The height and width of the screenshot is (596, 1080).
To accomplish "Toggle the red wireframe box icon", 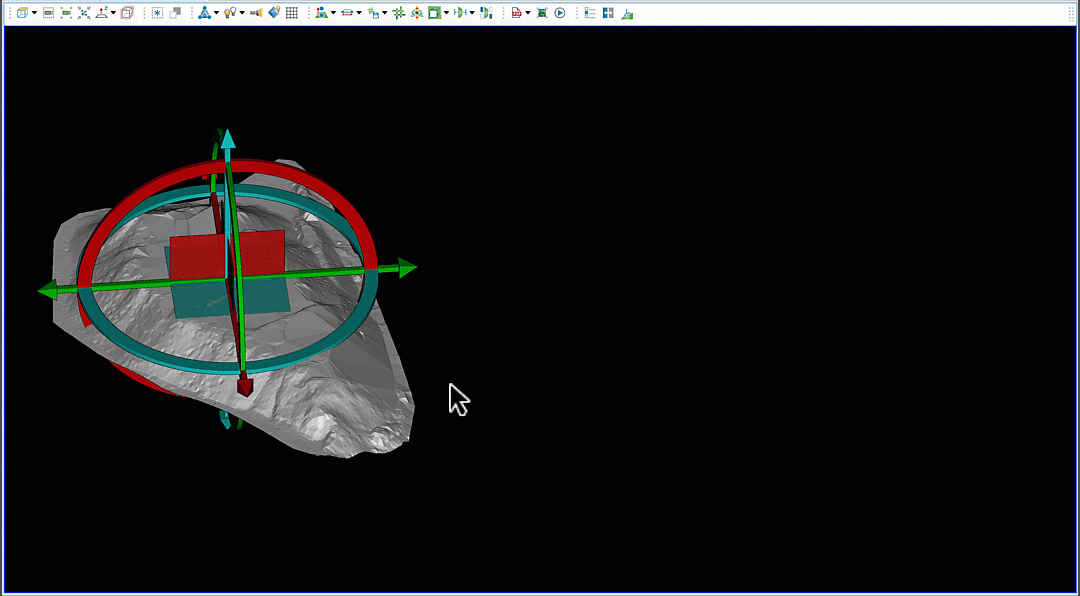I will (x=127, y=13).
